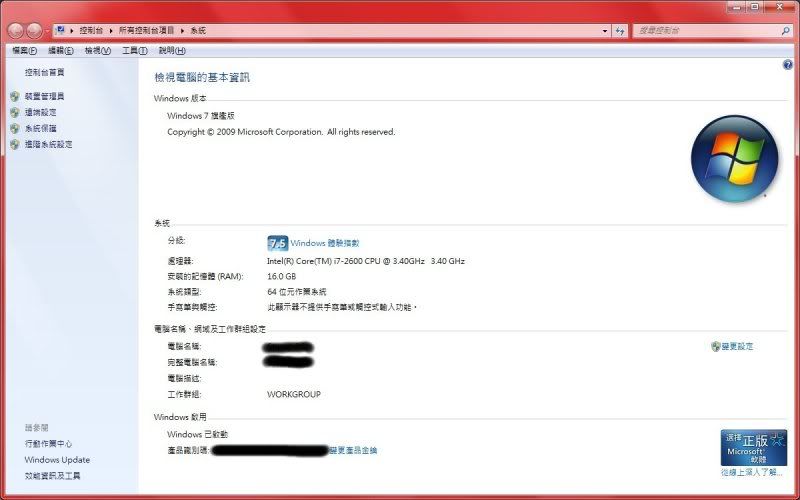Open the 說明(H) menu
Screen dimensions: 800x500
click(172, 51)
